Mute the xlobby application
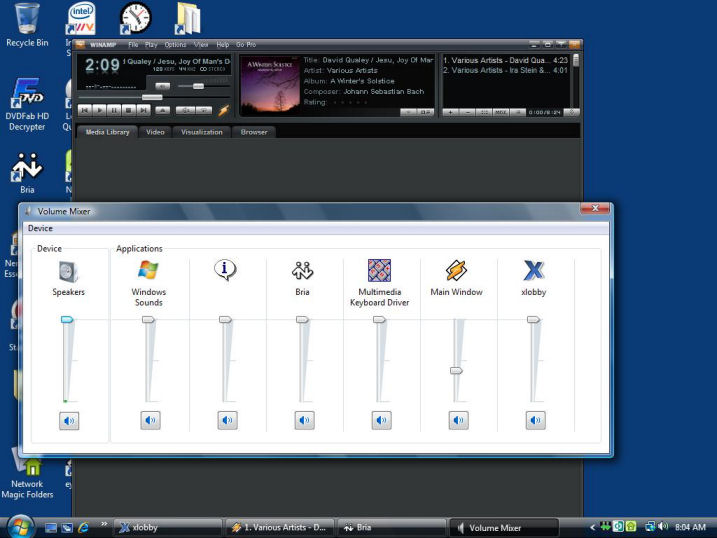 535,420
